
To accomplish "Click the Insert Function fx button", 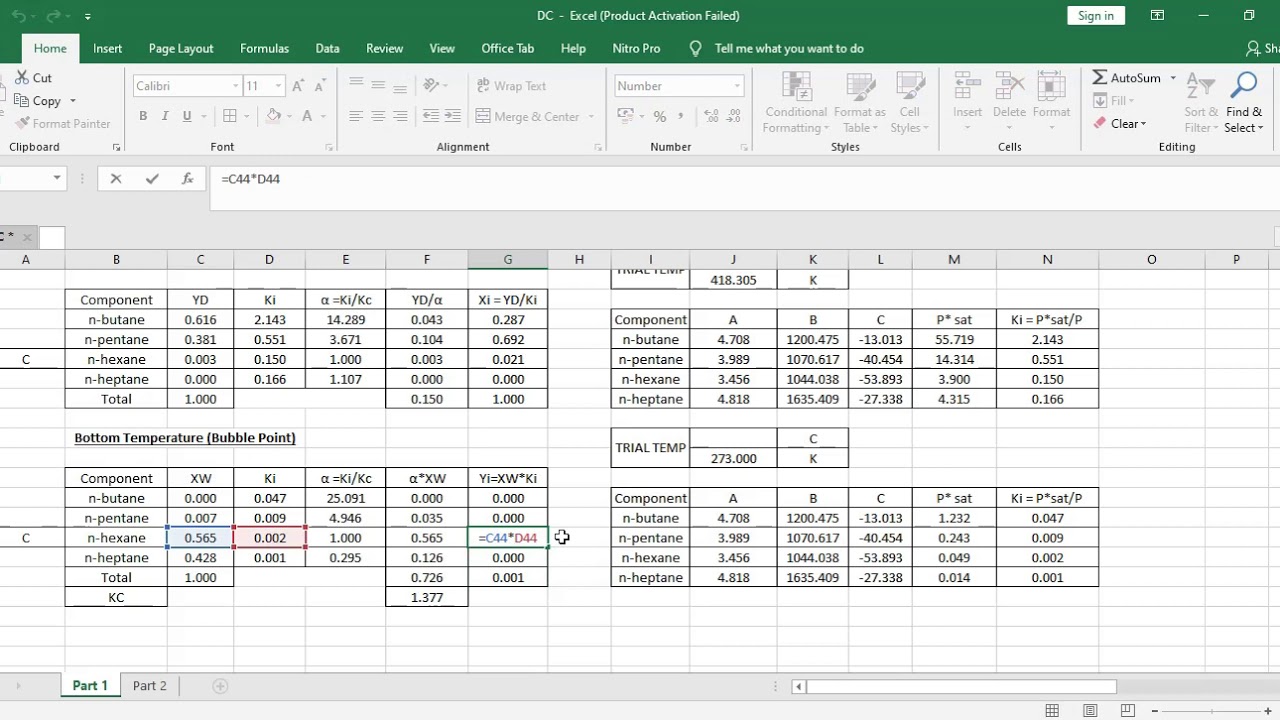I will (187, 179).
